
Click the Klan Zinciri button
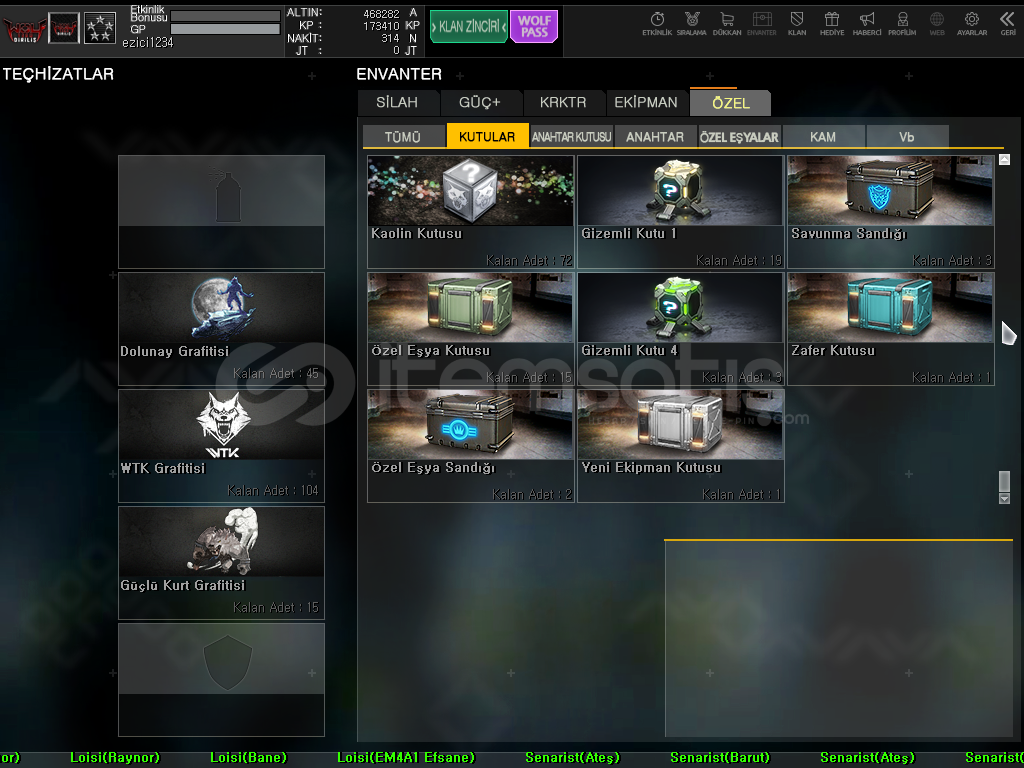(x=468, y=27)
